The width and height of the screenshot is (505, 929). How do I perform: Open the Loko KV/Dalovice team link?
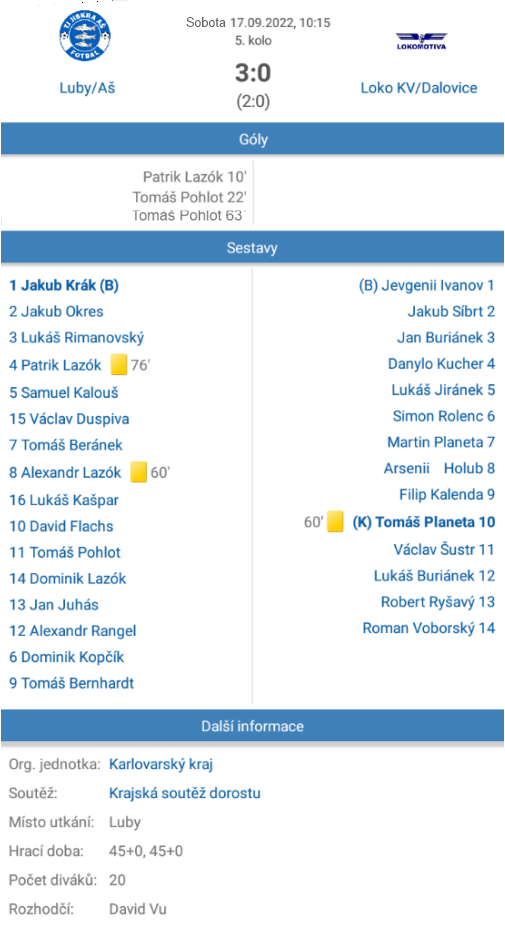tap(419, 88)
